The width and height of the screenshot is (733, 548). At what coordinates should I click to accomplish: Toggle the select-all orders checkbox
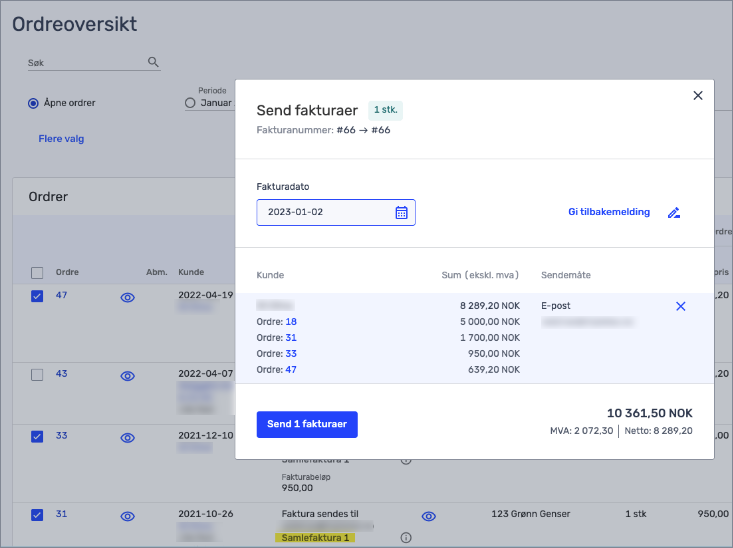click(37, 273)
